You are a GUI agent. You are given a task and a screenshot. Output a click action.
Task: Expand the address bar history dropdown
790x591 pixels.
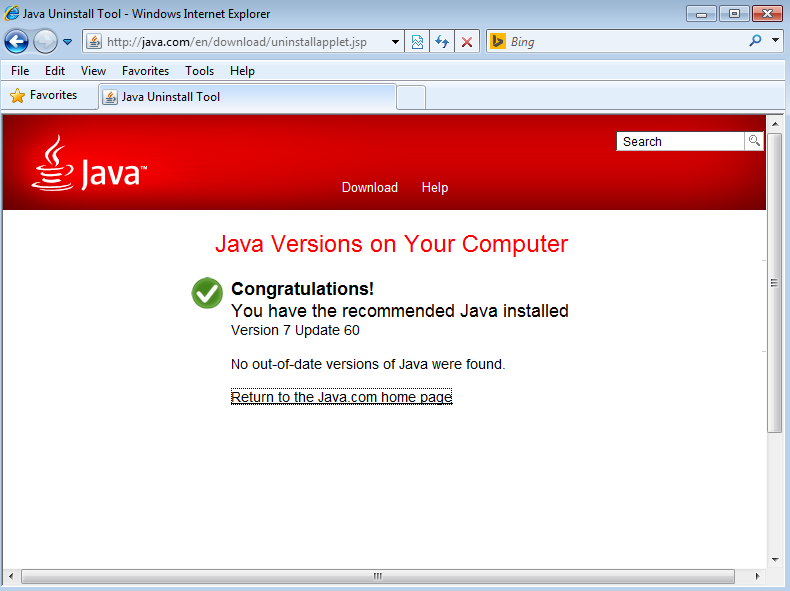coord(396,42)
